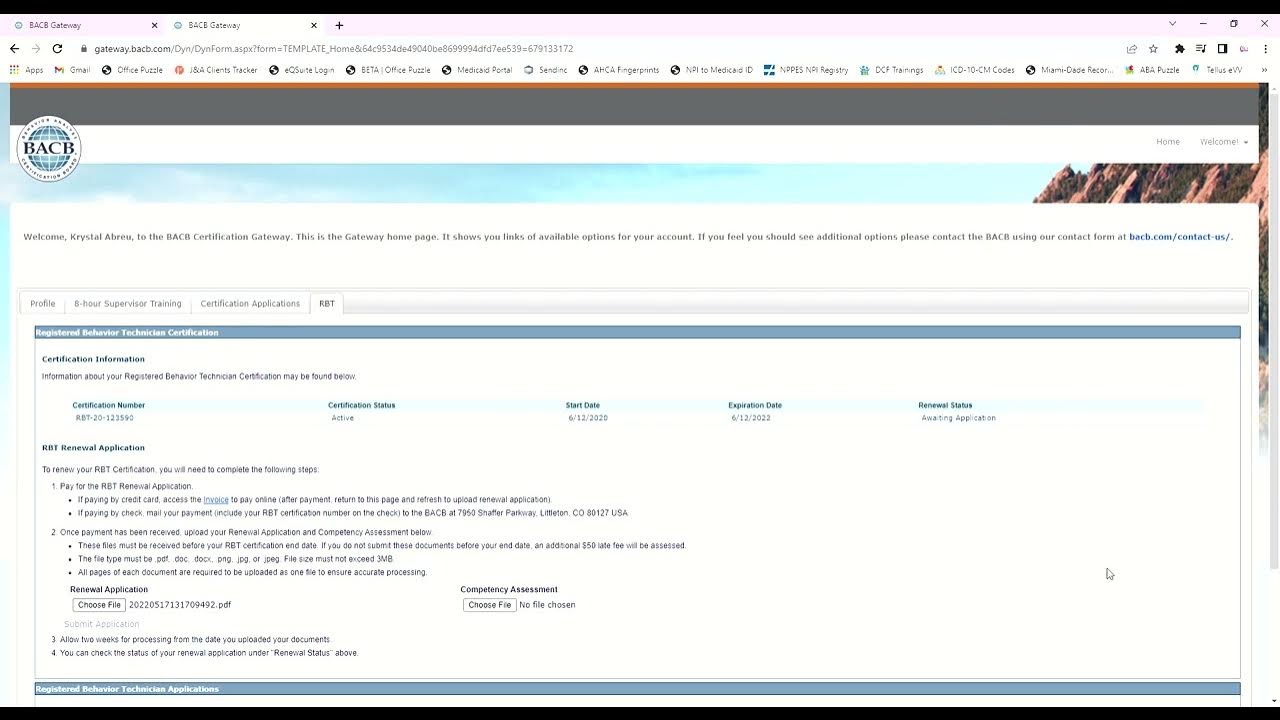Viewport: 1280px width, 720px height.
Task: Click the Active certification status
Action: point(343,418)
